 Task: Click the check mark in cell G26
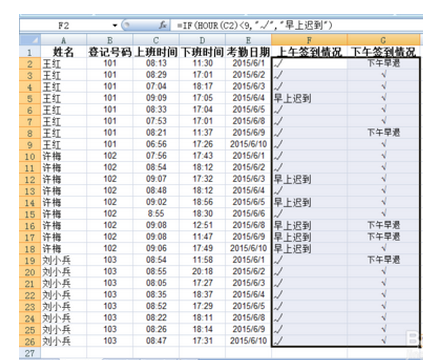coord(384,341)
